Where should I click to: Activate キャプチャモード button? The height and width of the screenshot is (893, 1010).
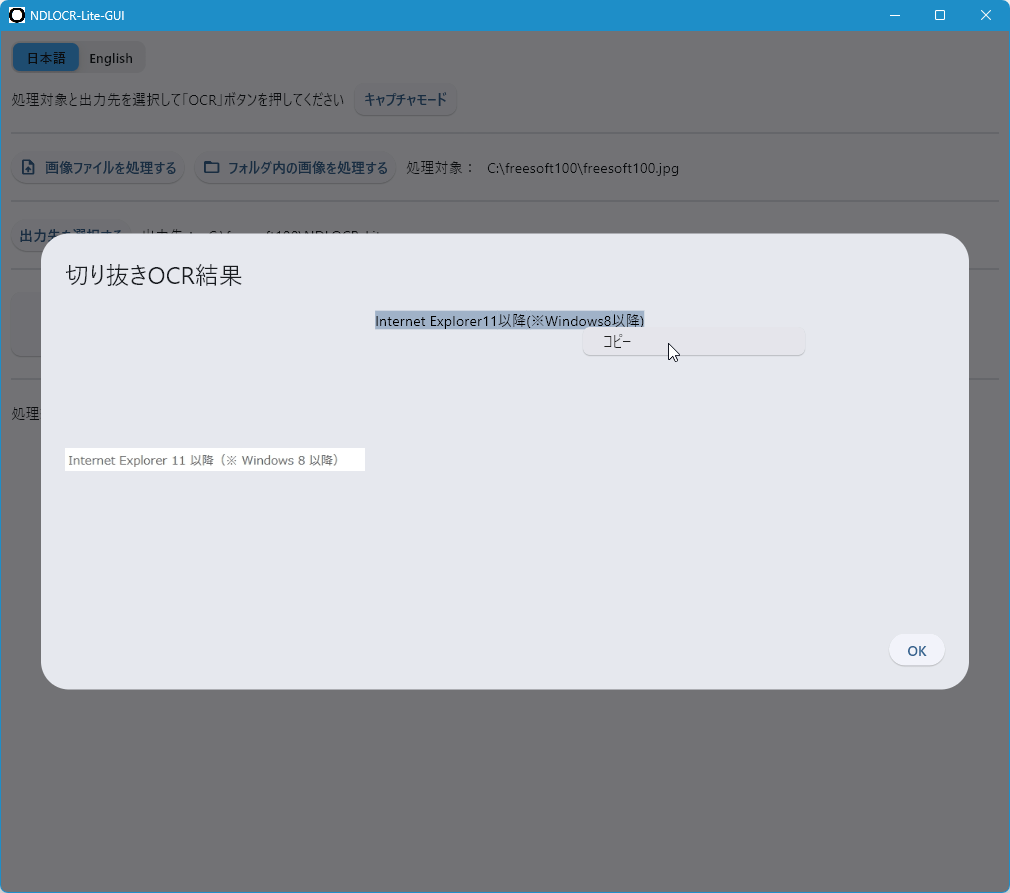click(x=405, y=100)
